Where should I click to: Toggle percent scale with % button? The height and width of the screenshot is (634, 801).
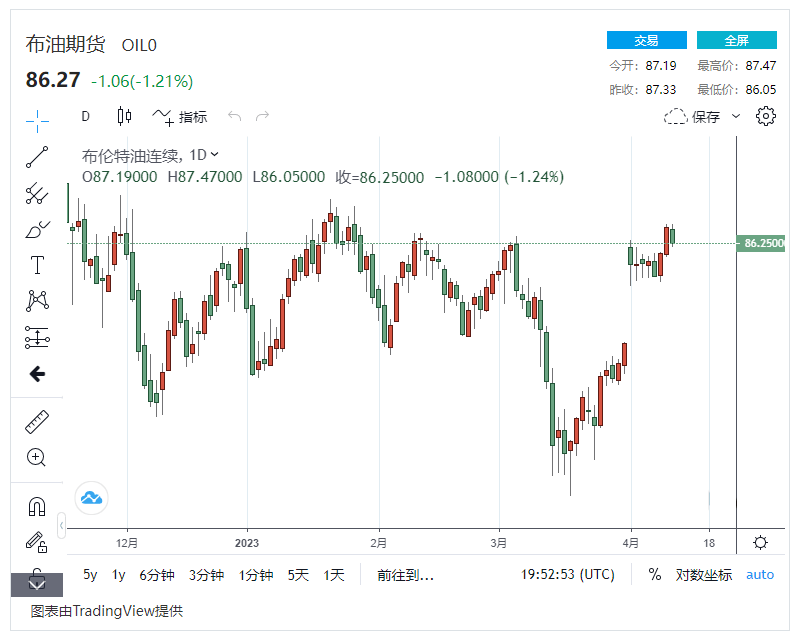tap(655, 575)
